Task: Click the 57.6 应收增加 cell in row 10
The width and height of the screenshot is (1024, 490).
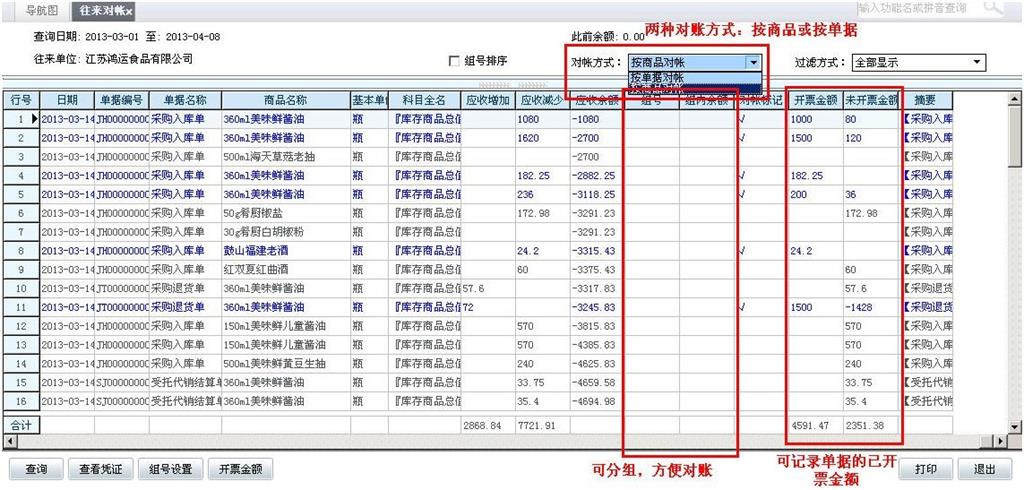Action: tap(488, 288)
